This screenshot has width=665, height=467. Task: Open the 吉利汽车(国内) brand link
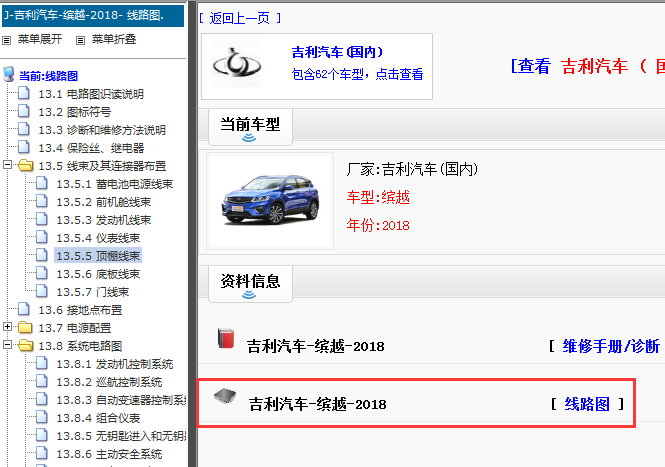click(x=338, y=52)
